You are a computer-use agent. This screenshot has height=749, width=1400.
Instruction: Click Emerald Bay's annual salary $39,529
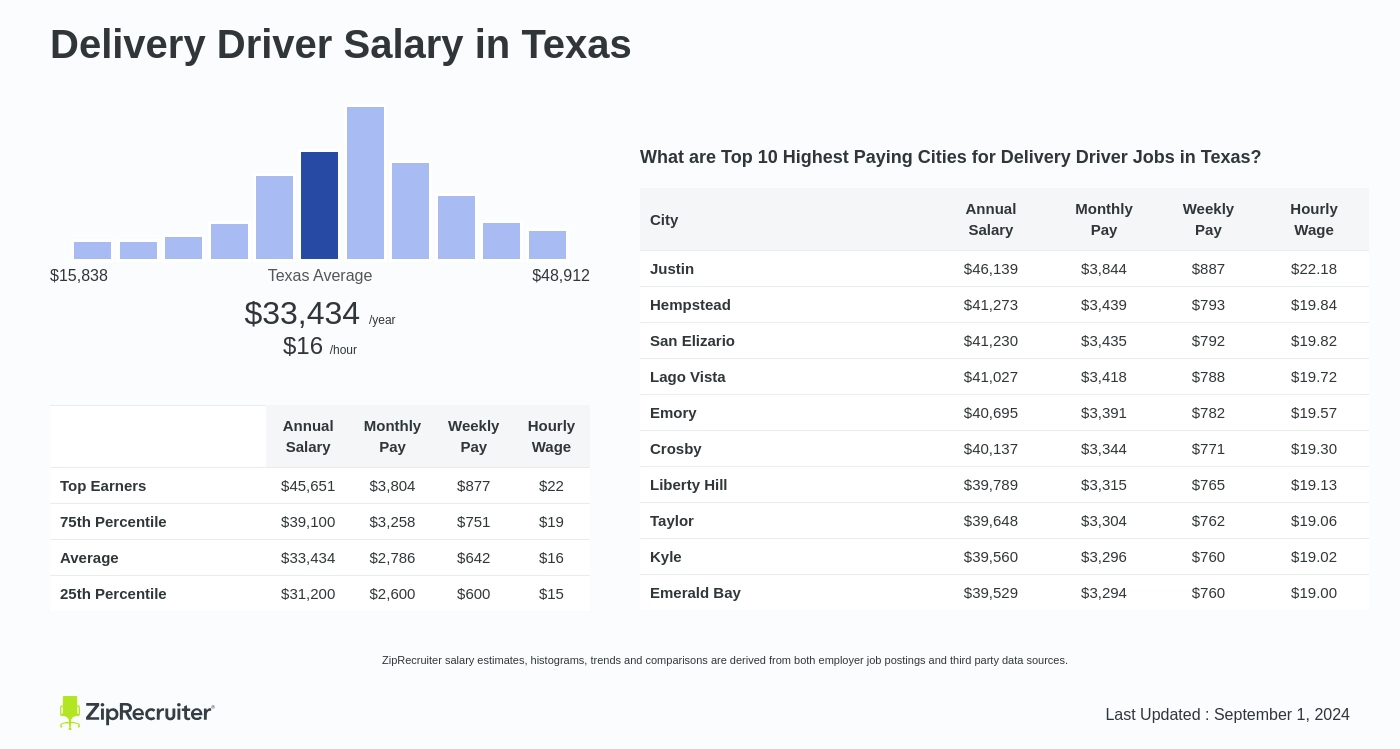991,592
